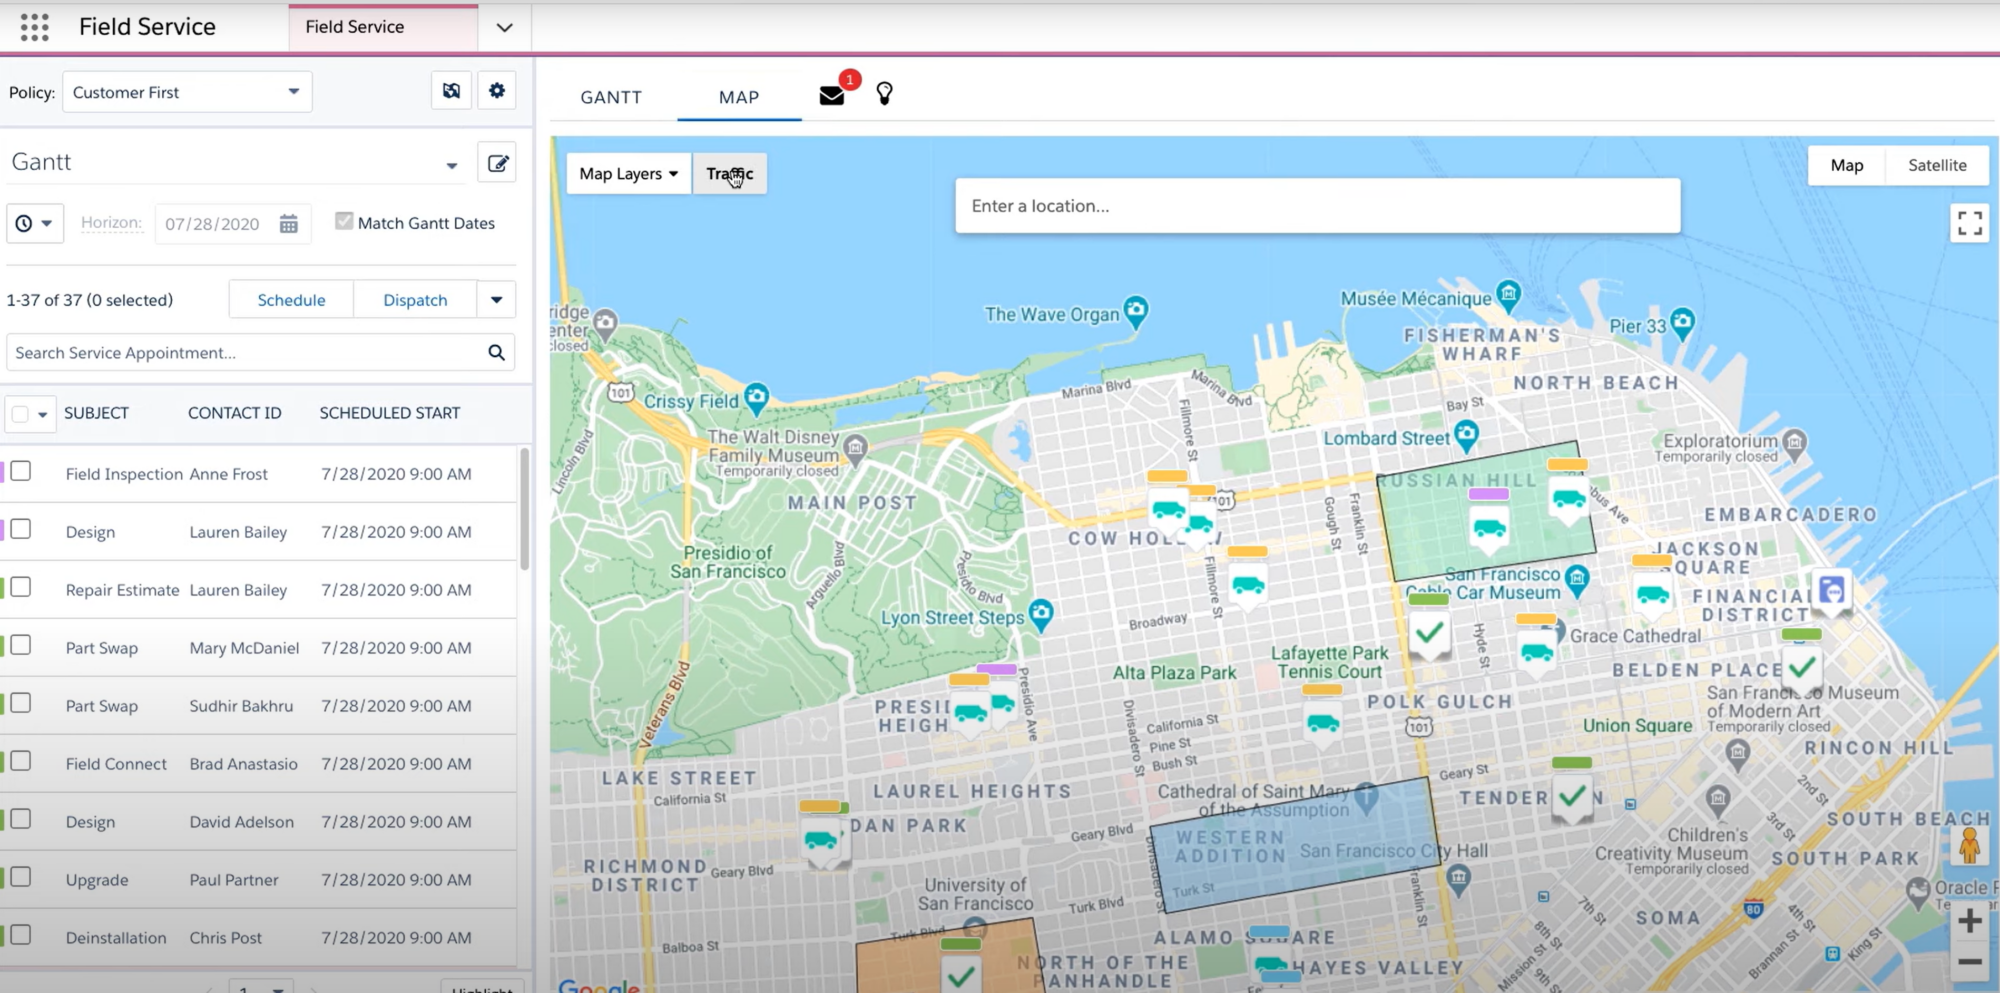
Task: Click the Dispatch button
Action: pos(415,299)
